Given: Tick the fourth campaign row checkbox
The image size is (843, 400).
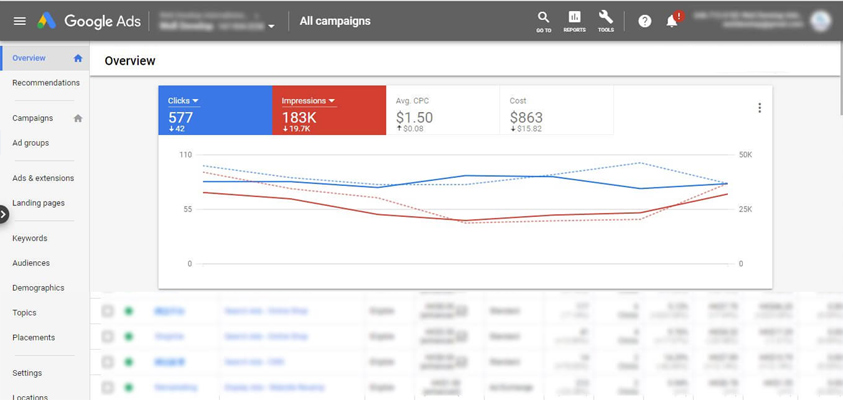Looking at the screenshot, I should [108, 387].
